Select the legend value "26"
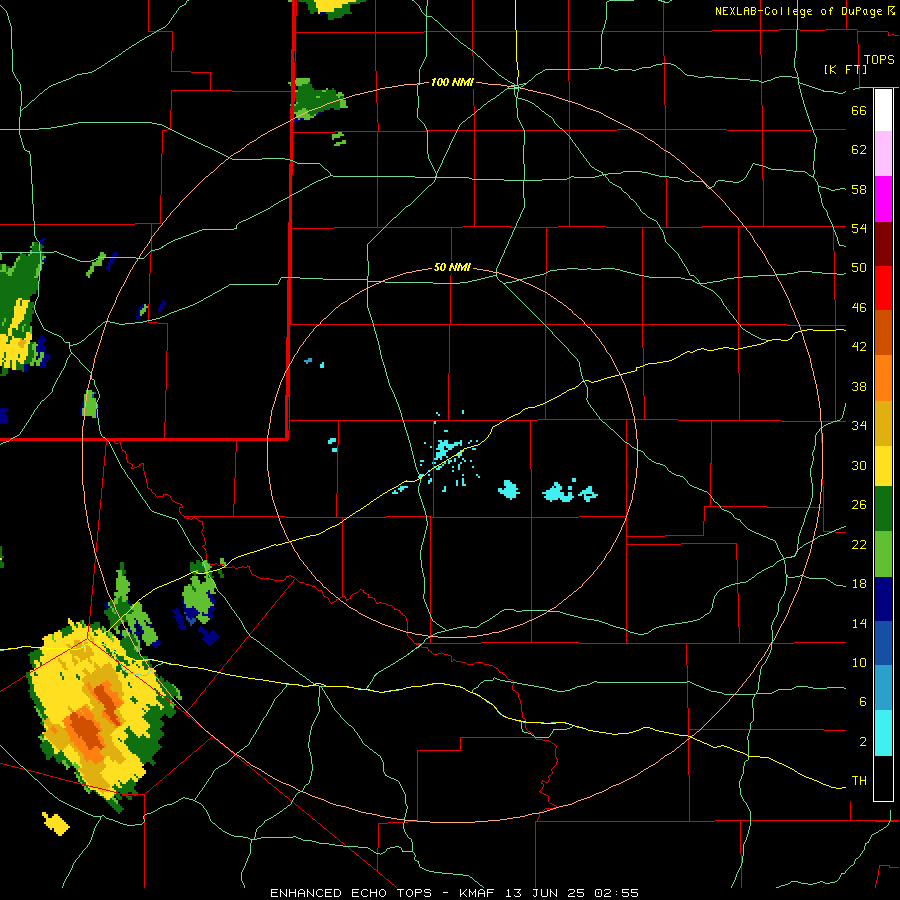900x900 pixels. (859, 505)
